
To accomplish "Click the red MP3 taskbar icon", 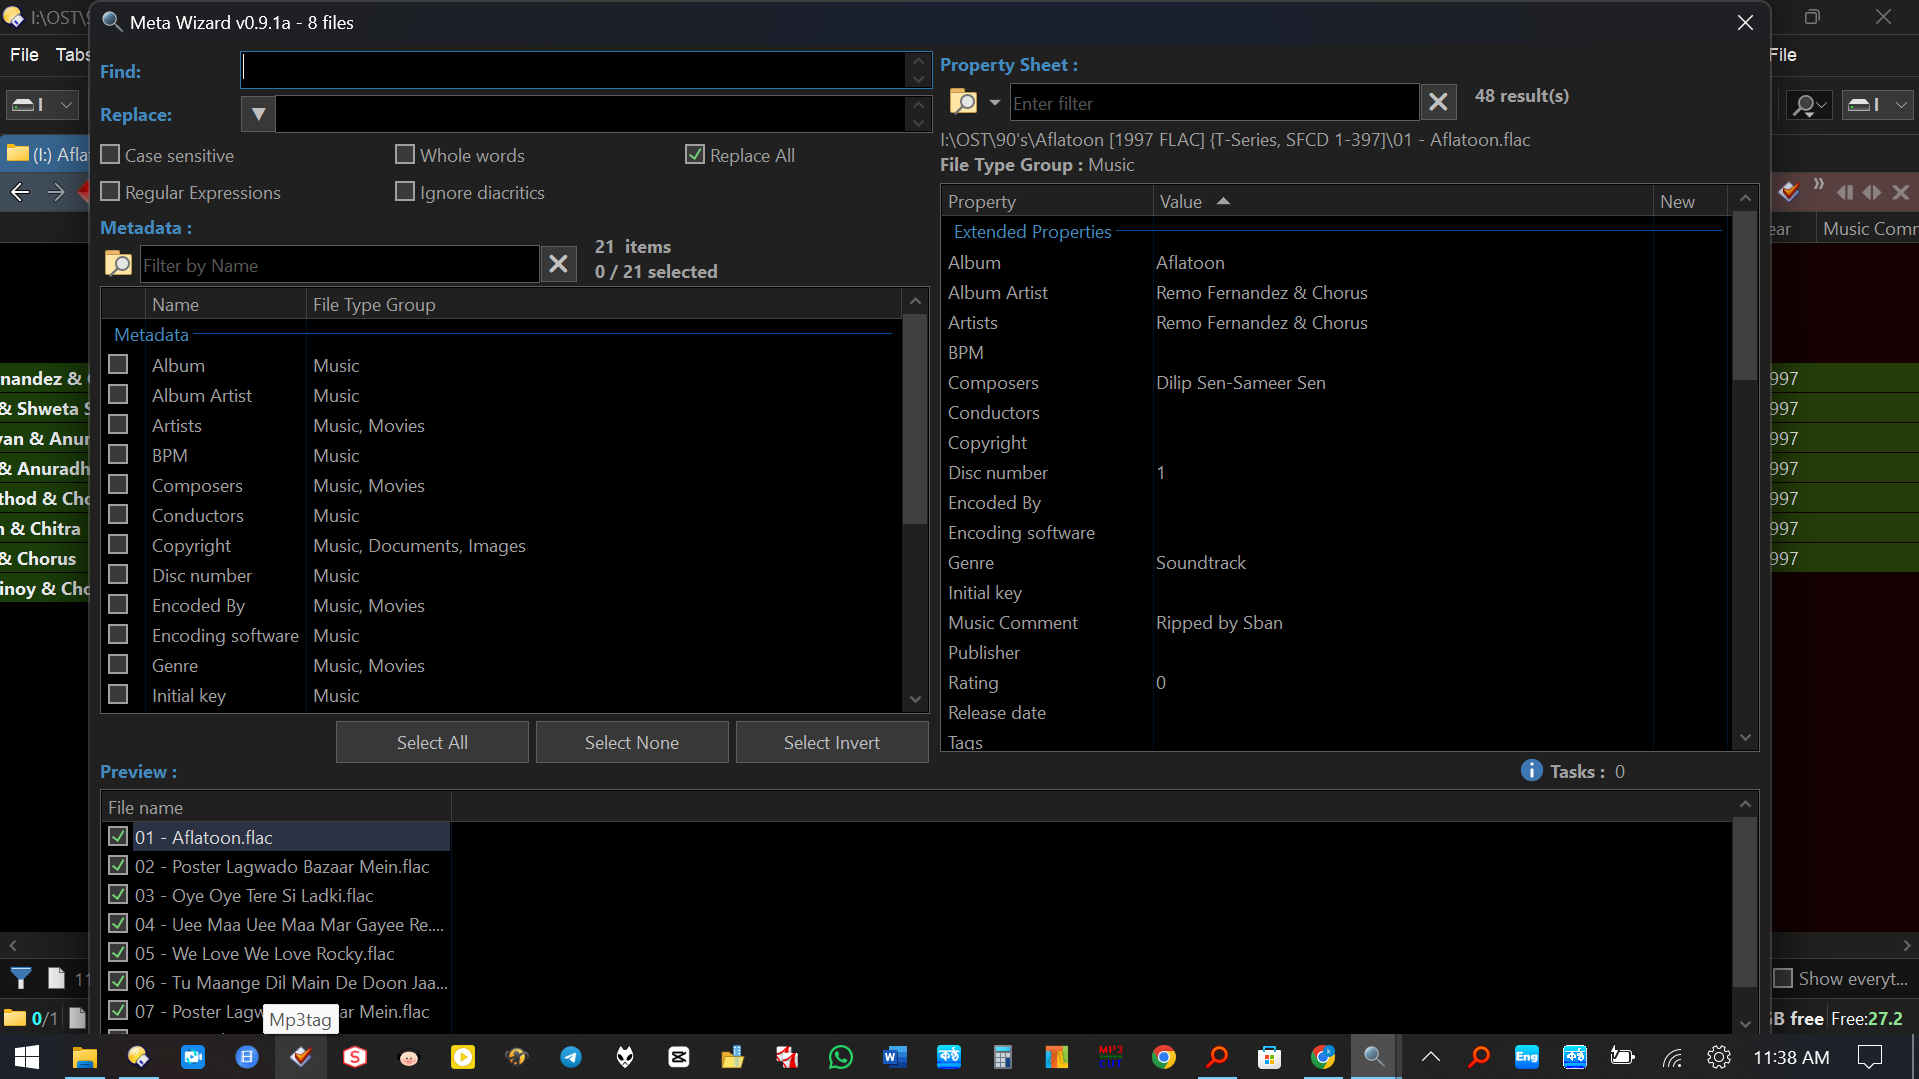I will pos(1110,1057).
